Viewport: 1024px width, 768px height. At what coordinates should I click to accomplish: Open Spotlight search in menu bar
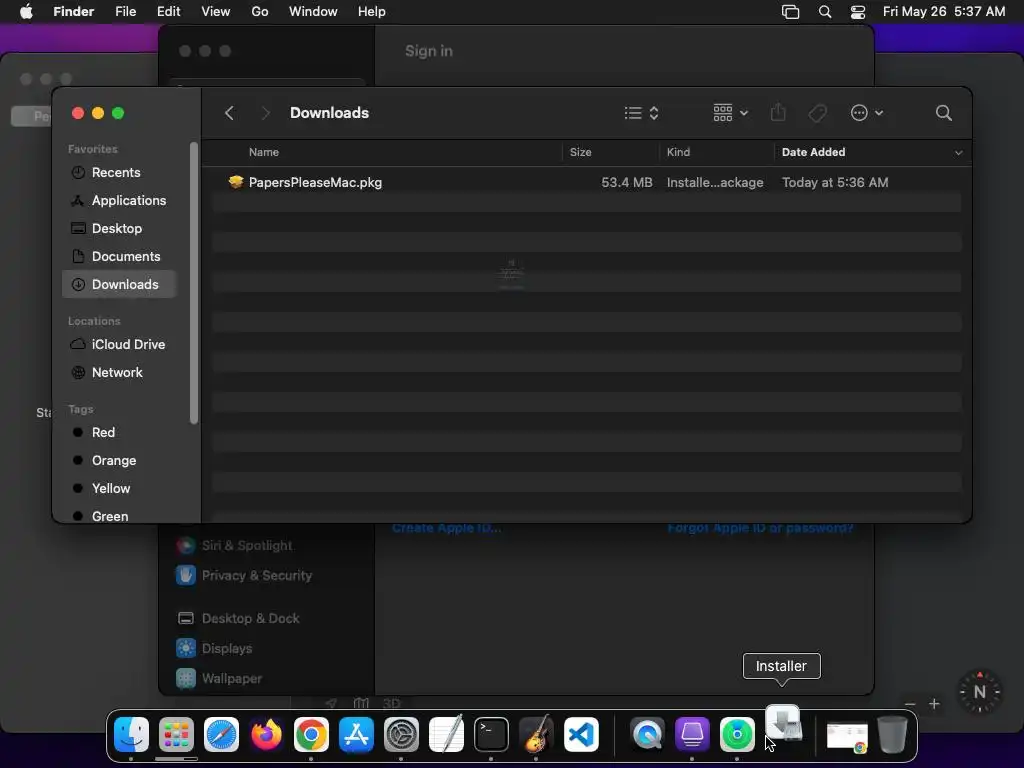tap(825, 12)
